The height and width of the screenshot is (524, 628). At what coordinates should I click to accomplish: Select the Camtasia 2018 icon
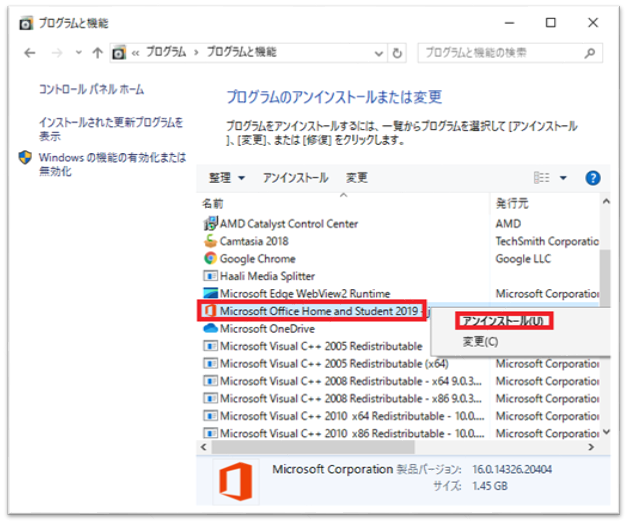[211, 241]
